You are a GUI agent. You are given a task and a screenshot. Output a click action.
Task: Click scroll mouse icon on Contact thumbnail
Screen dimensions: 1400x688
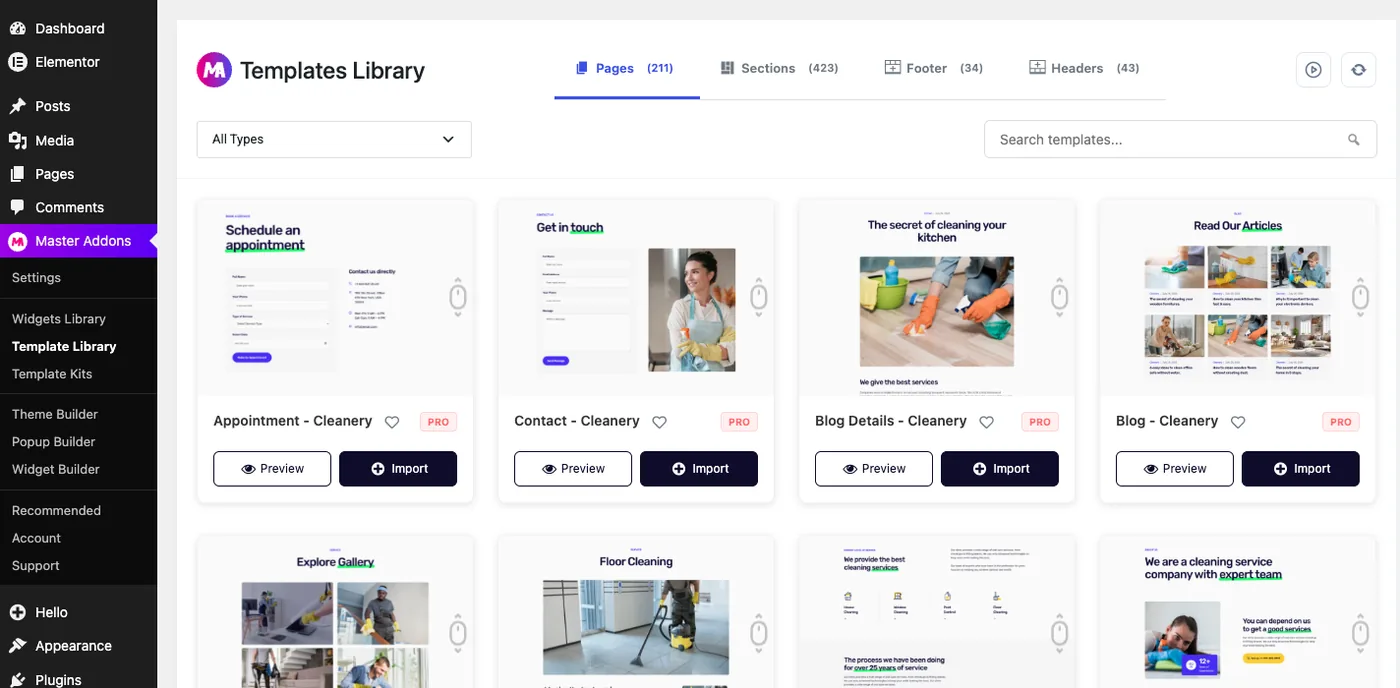pos(759,297)
